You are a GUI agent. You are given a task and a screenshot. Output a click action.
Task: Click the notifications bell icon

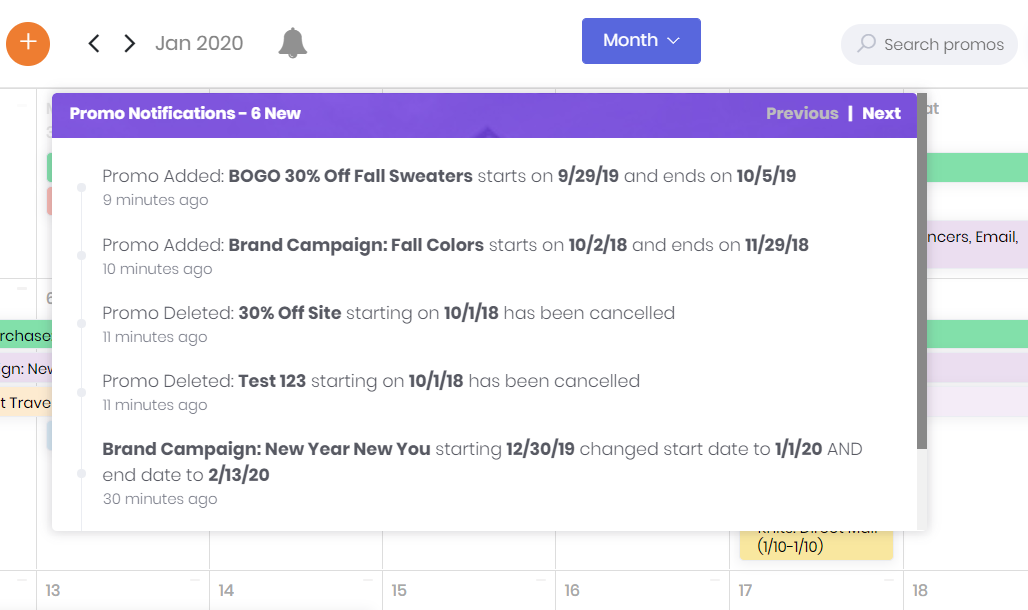pos(292,43)
